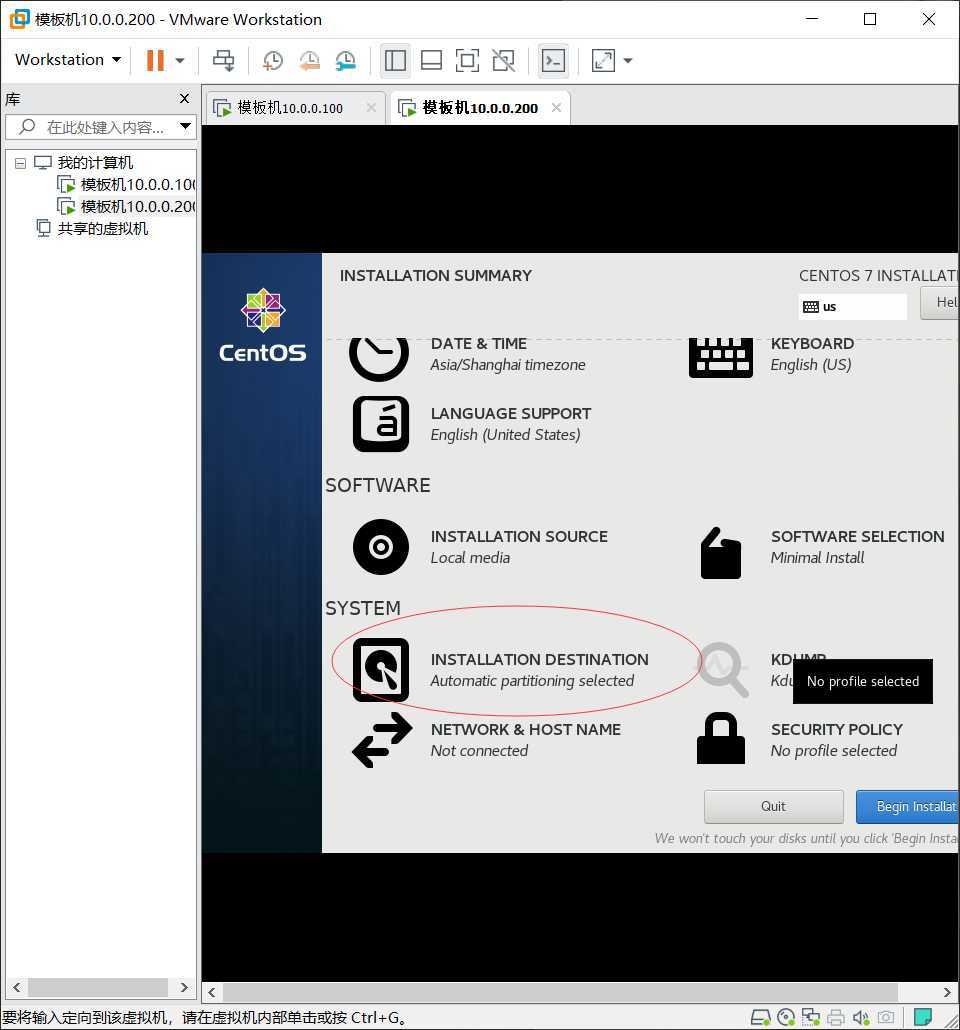Click the CD/DVD drive status icon
The width and height of the screenshot is (960, 1030).
click(x=786, y=1018)
